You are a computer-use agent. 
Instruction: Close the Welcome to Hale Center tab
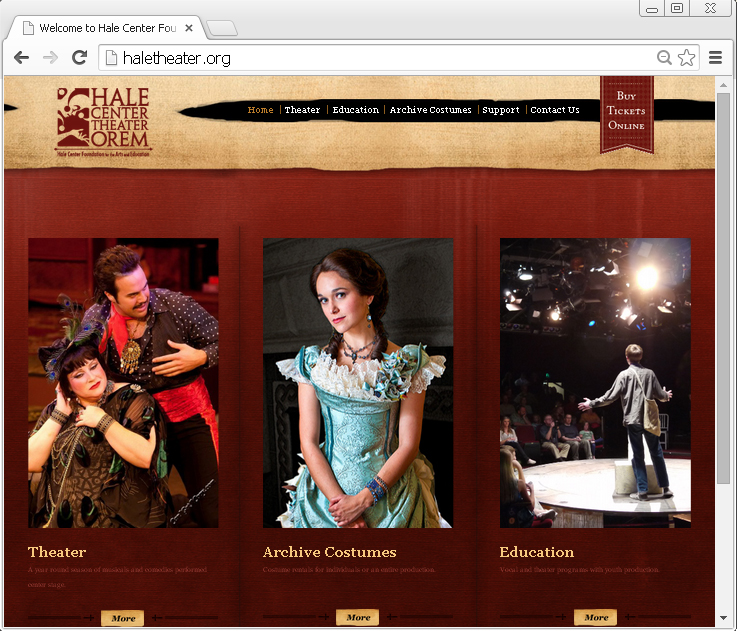189,28
